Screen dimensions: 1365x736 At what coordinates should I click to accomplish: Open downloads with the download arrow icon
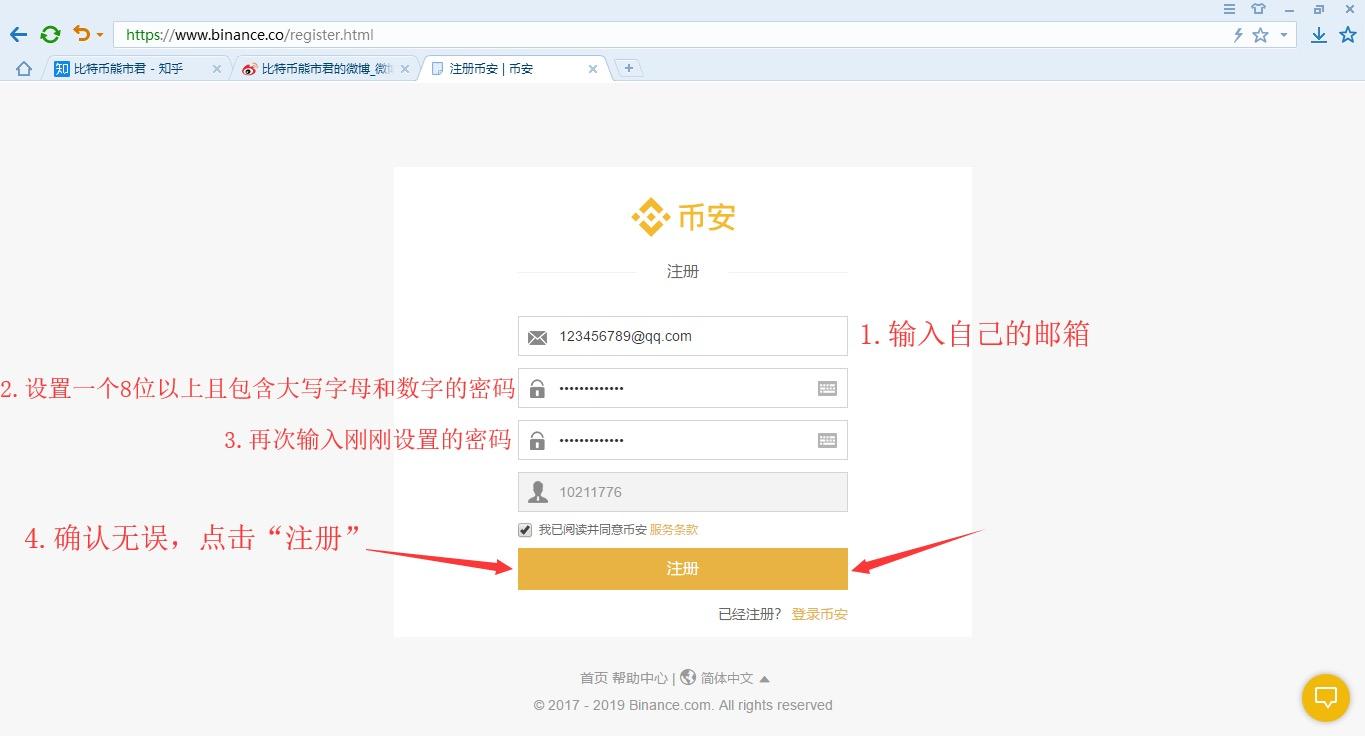1319,35
